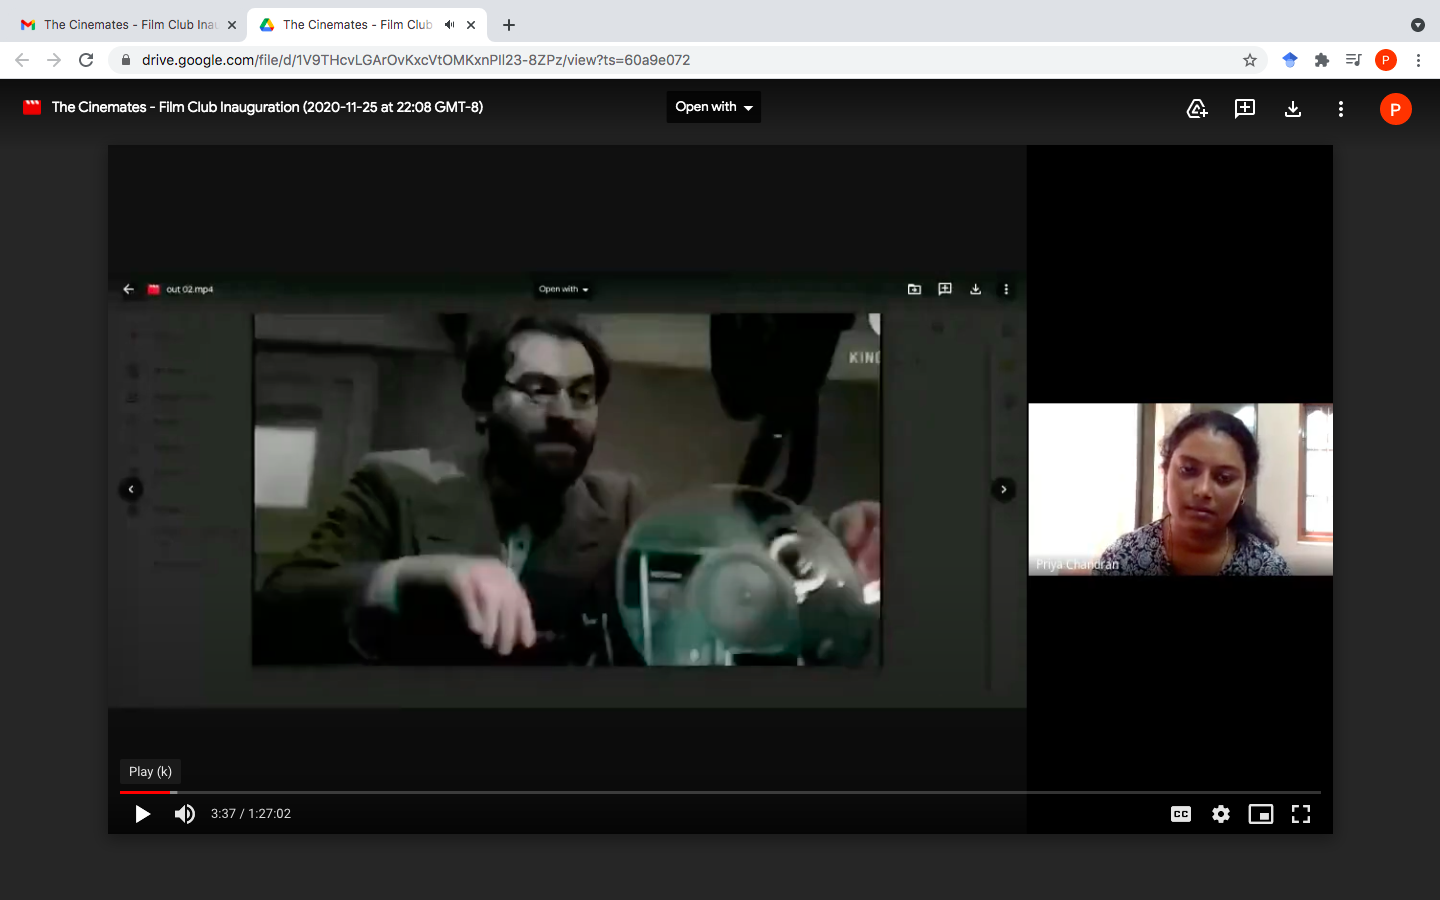Open Chrome three-dot menu
This screenshot has width=1440, height=900.
(x=1418, y=60)
